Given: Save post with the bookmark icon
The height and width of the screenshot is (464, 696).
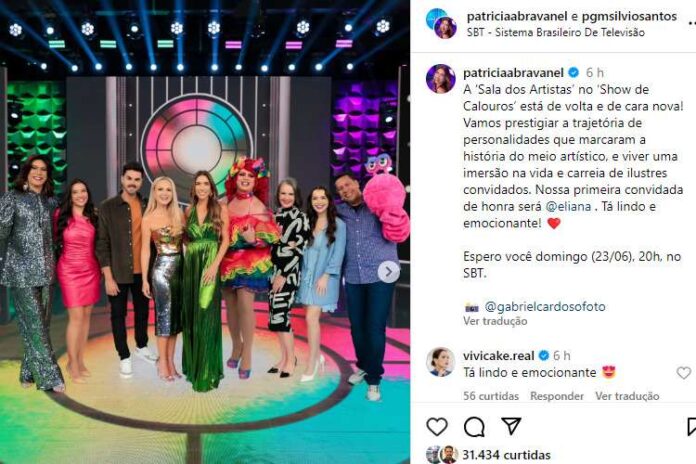Looking at the screenshot, I should tap(692, 427).
